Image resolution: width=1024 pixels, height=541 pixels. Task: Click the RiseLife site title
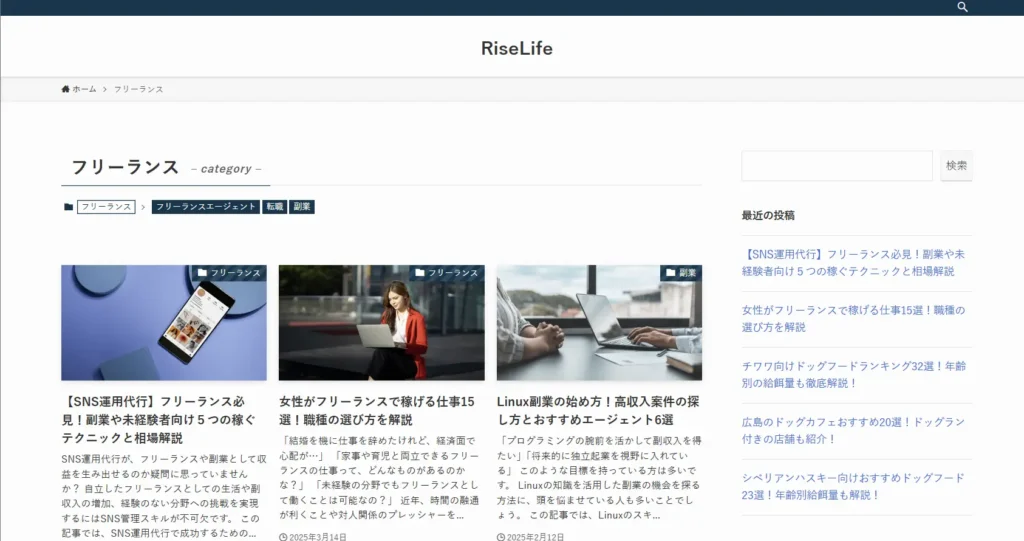point(517,48)
